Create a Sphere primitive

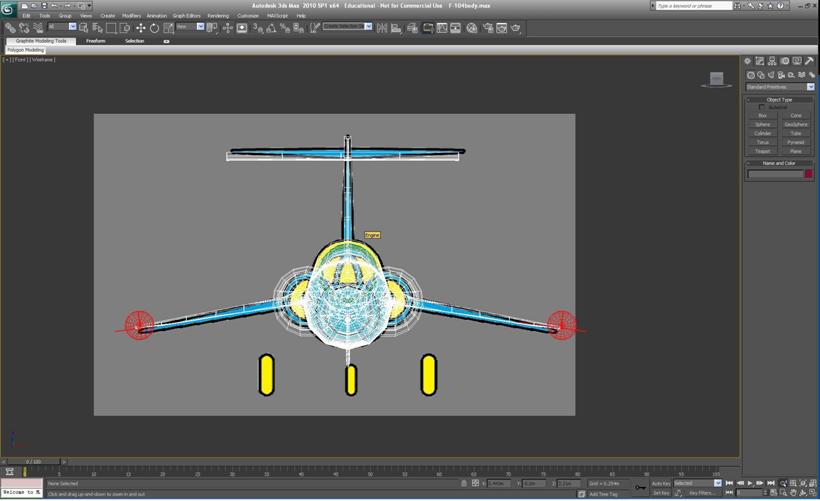point(762,124)
